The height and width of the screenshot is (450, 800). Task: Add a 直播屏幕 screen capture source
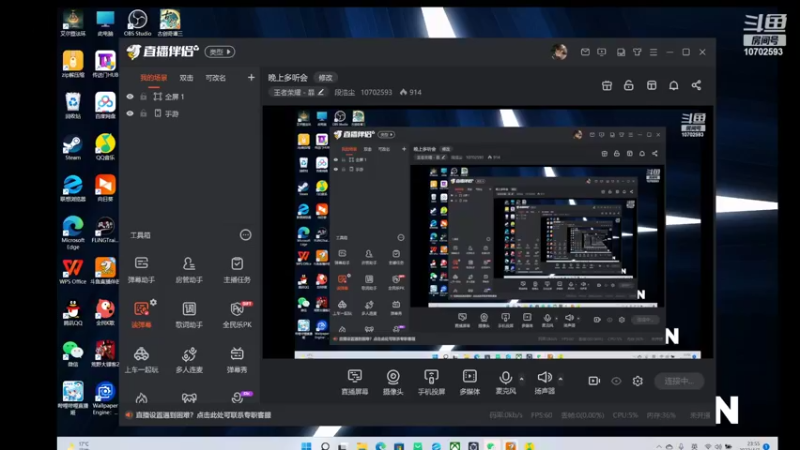pyautogui.click(x=355, y=382)
